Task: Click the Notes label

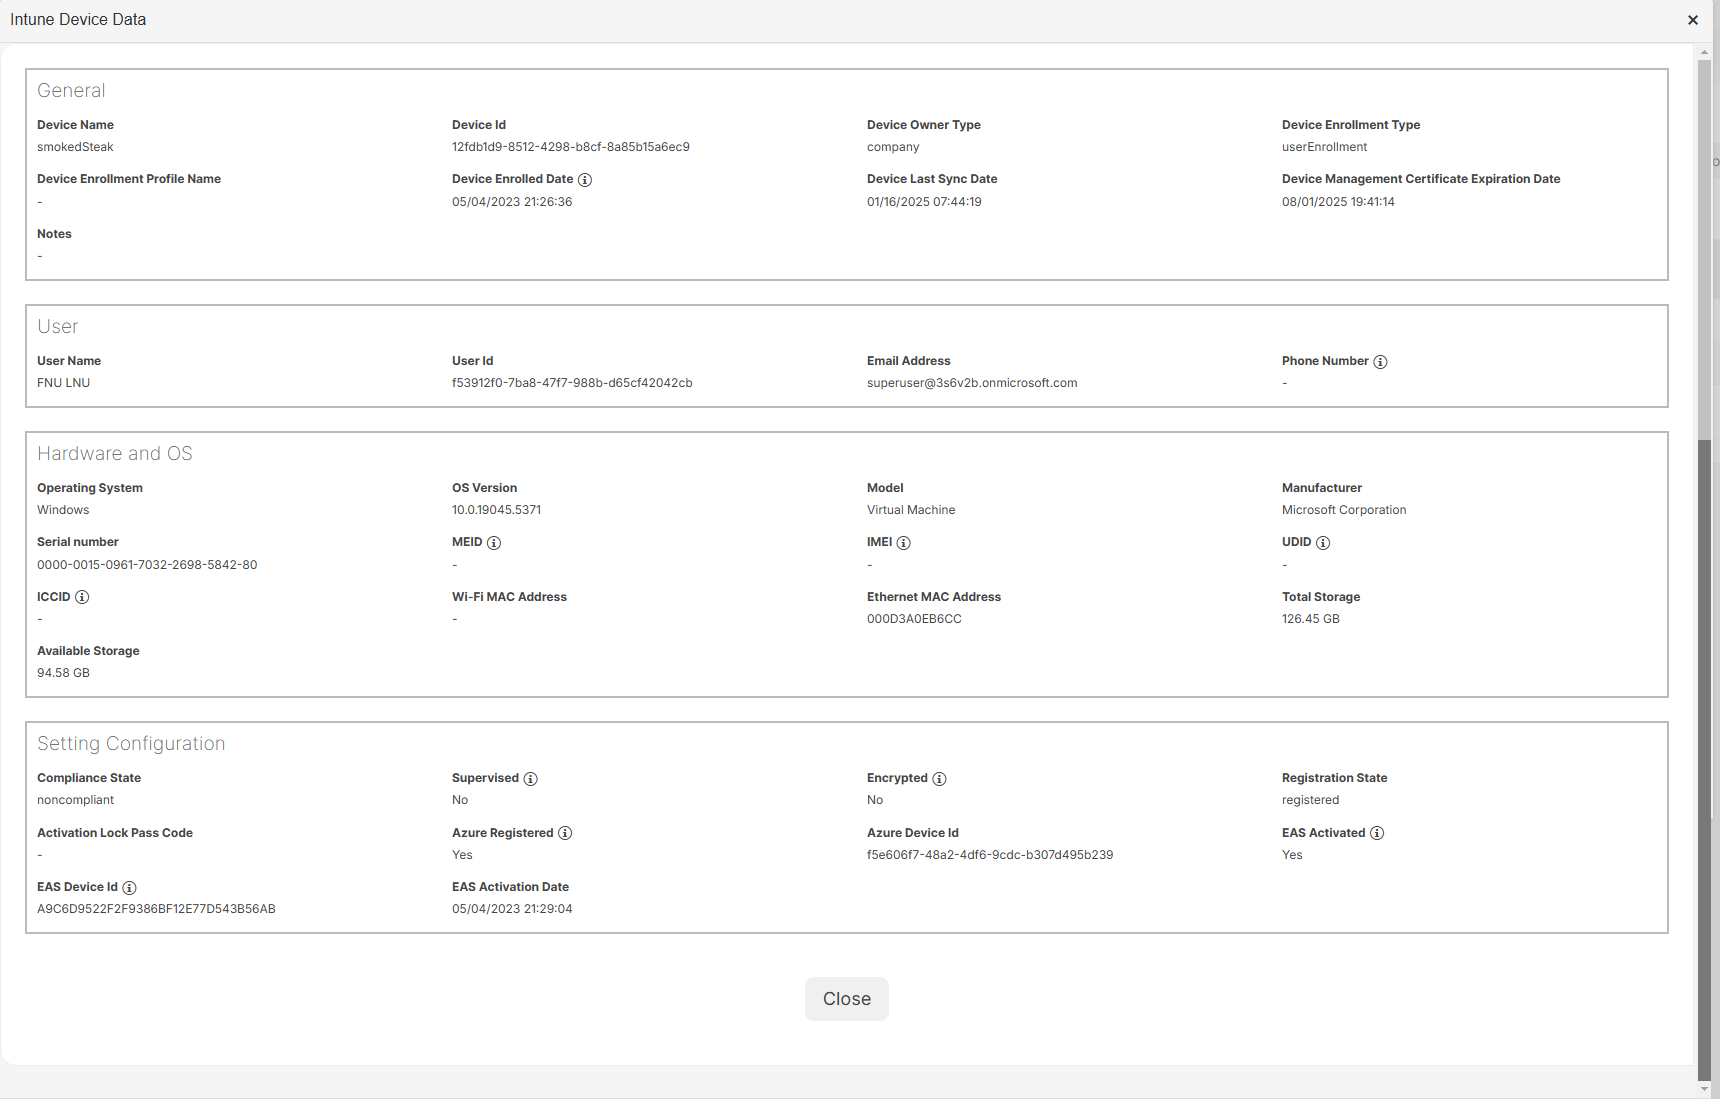Action: tap(54, 234)
